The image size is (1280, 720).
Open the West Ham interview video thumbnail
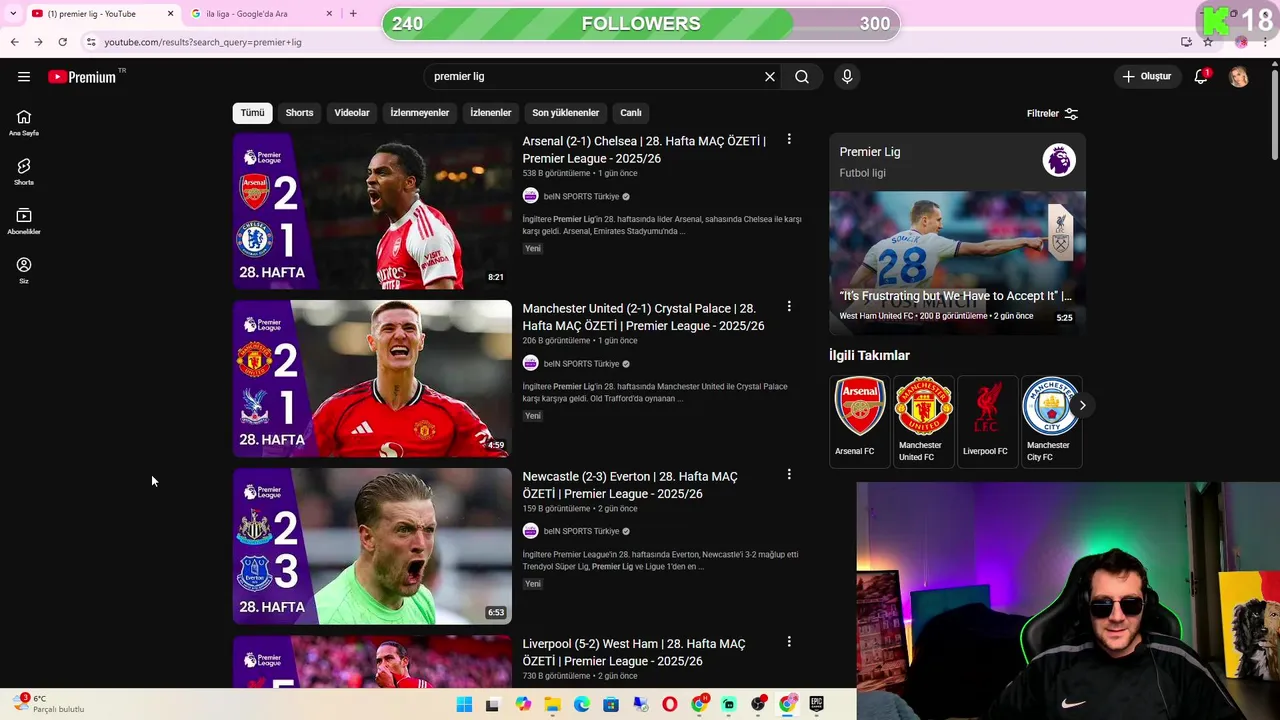[x=957, y=263]
